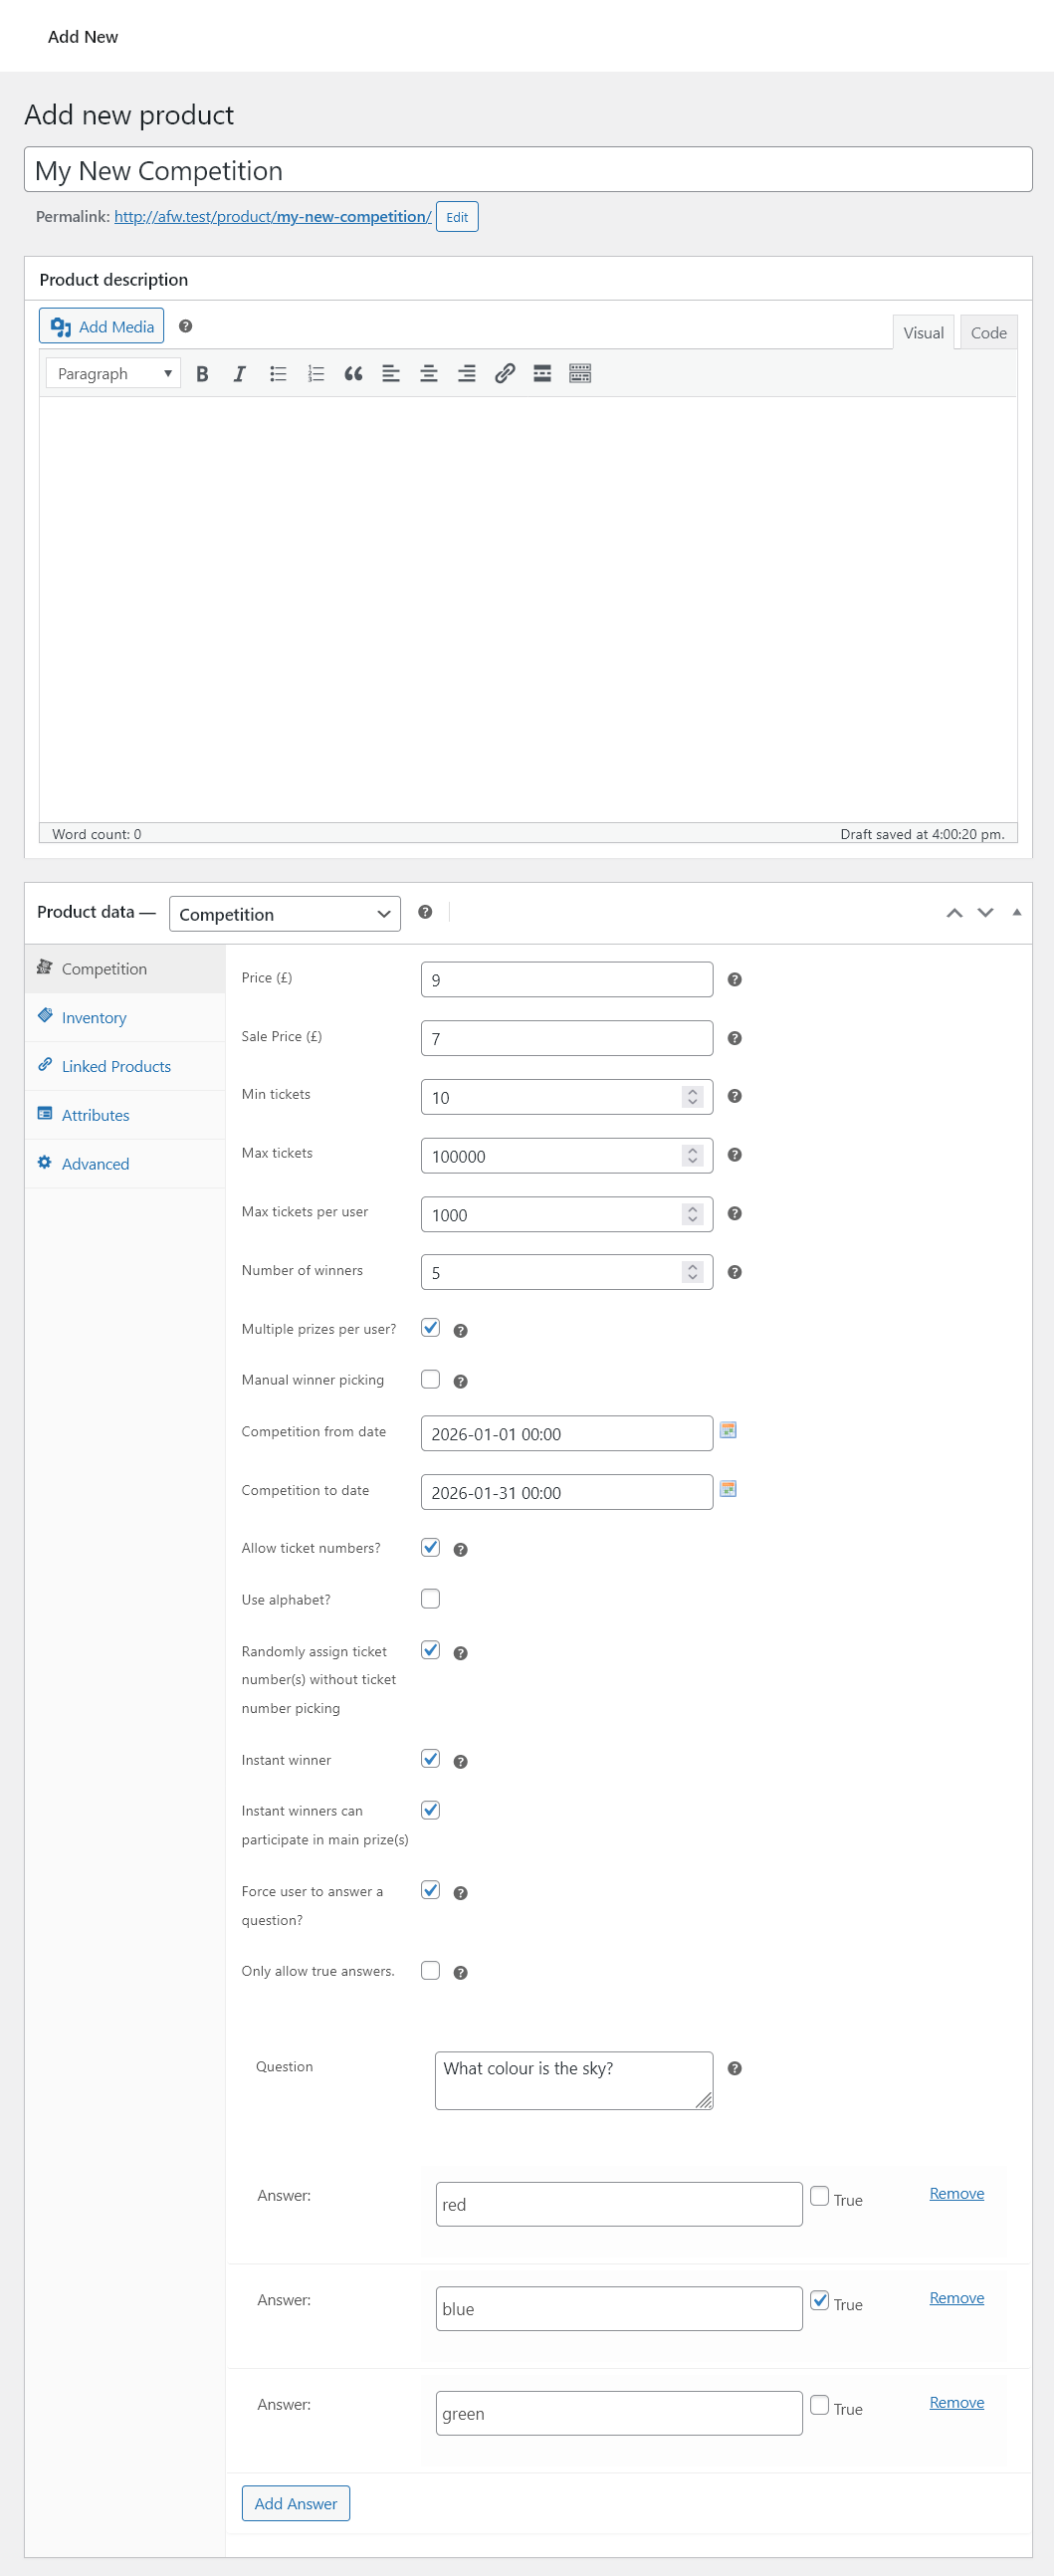Toggle Allow ticket numbers checkbox
The width and height of the screenshot is (1054, 2576).
pos(431,1548)
